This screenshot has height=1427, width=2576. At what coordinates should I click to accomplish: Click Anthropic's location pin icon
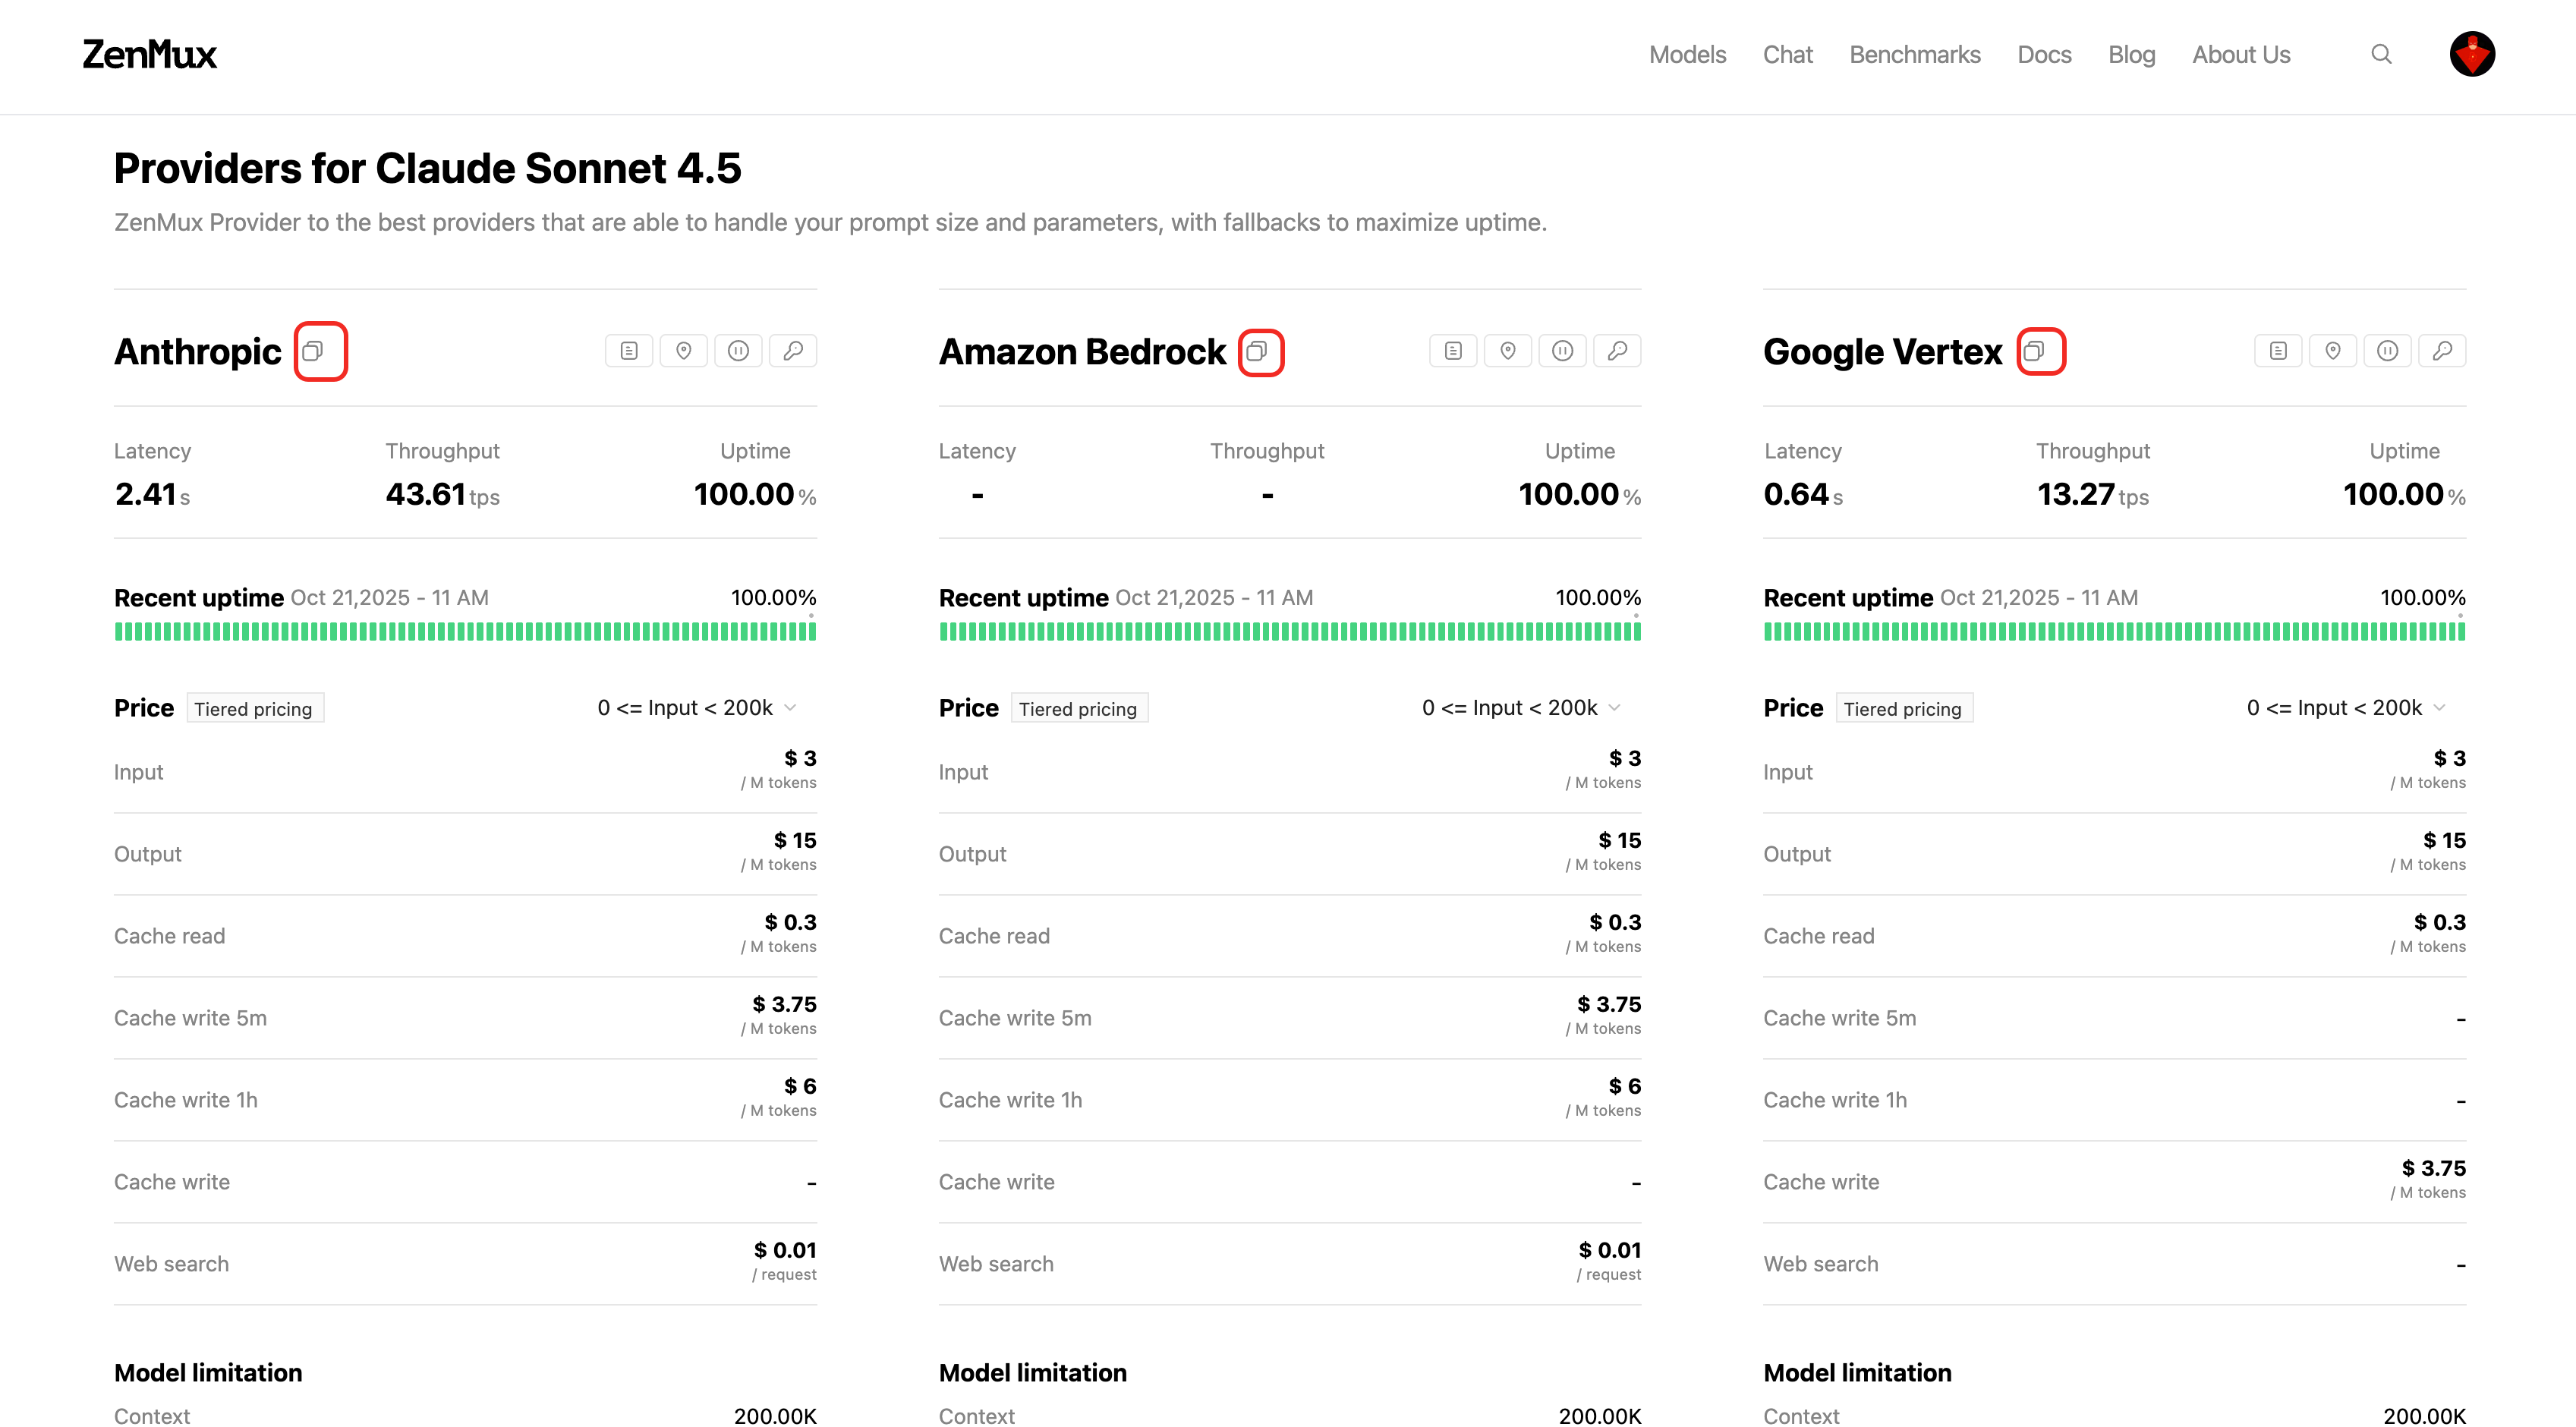[684, 351]
